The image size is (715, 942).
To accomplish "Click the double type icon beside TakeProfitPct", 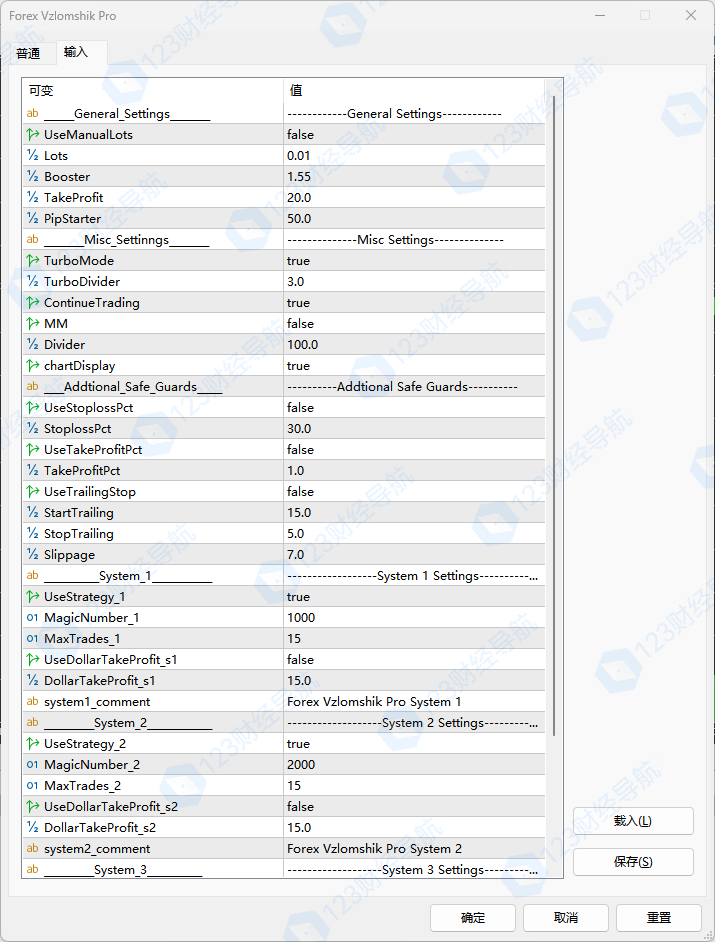I will 32,471.
